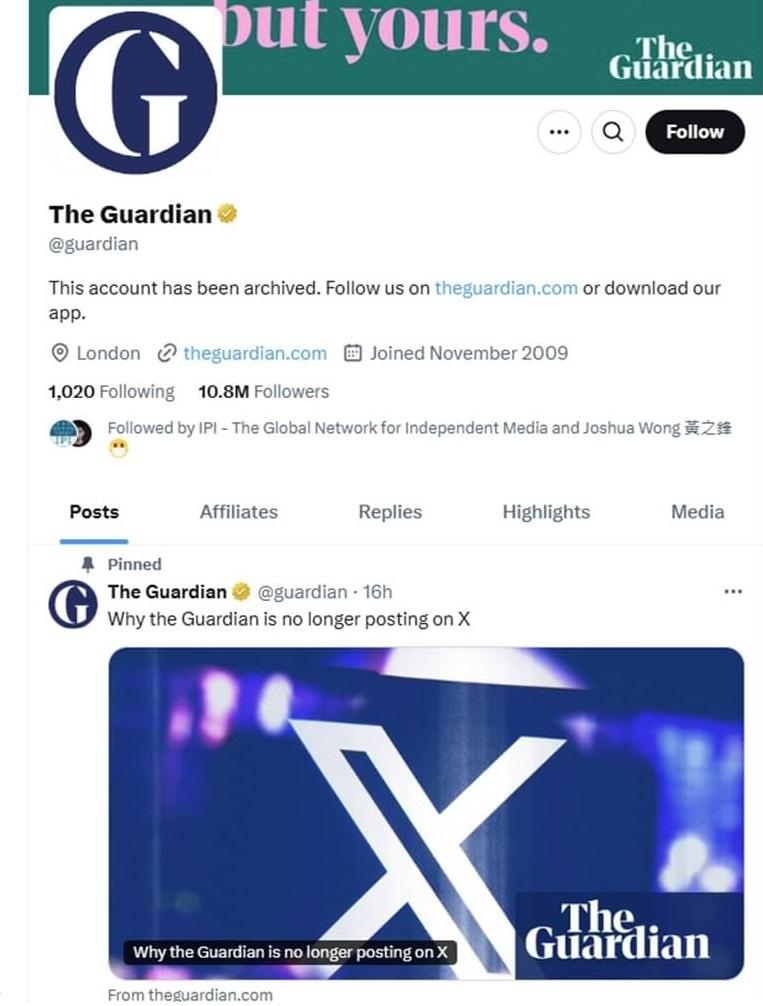Click the Guardian avatar on the pinned post
Viewport: 763px width, 1006px height.
[73, 604]
